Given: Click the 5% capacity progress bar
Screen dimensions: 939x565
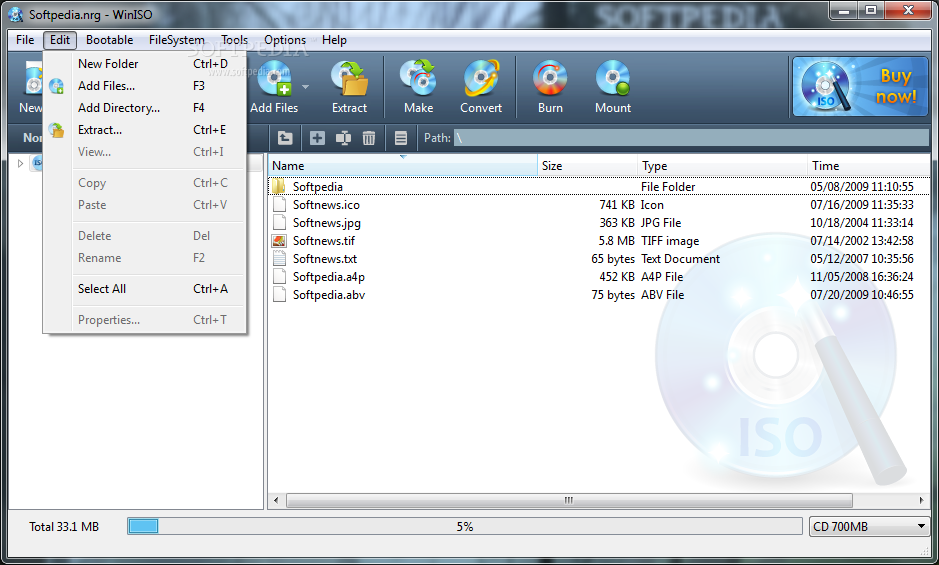Looking at the screenshot, I should [x=465, y=527].
